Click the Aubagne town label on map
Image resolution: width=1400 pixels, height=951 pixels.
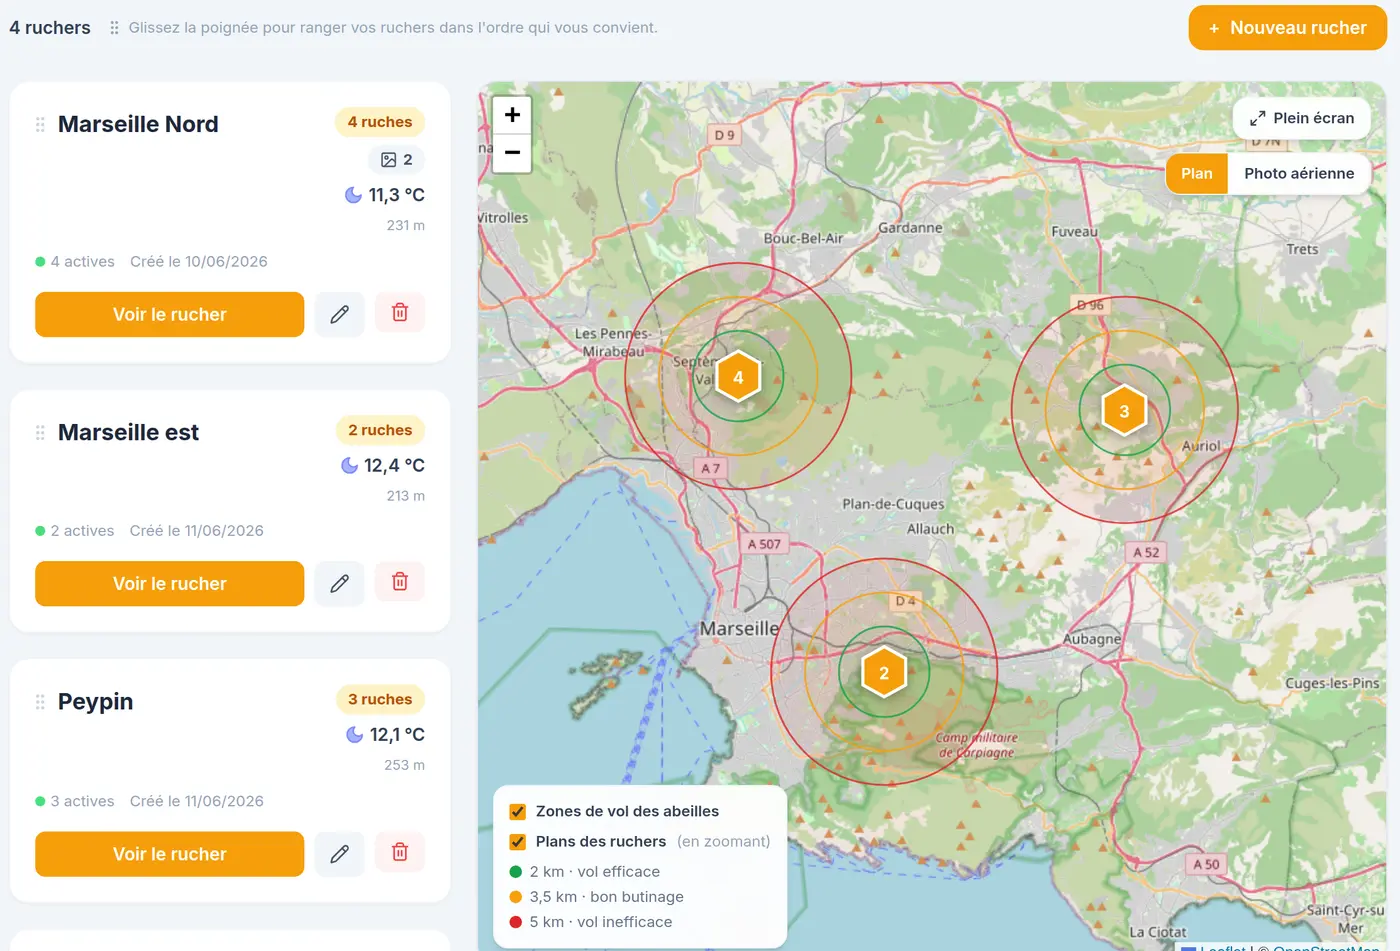[x=1092, y=639]
